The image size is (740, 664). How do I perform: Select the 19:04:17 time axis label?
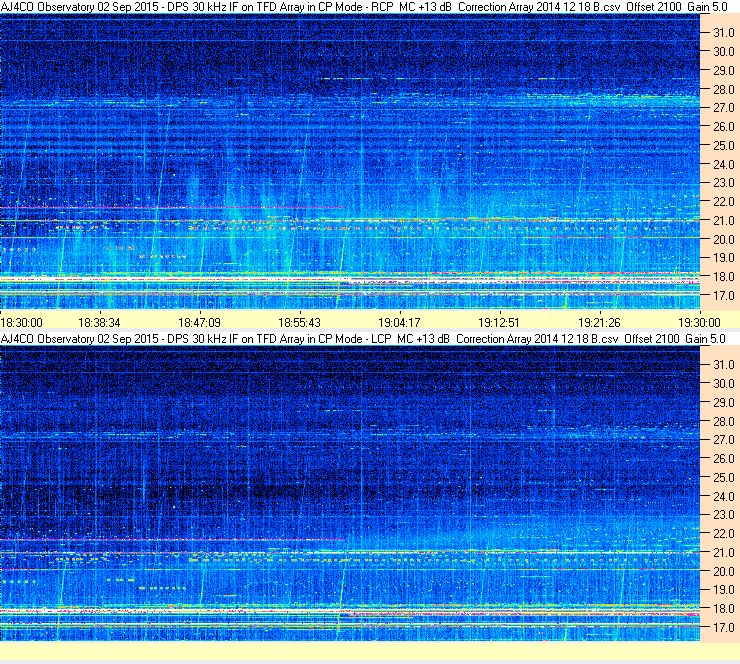click(399, 323)
